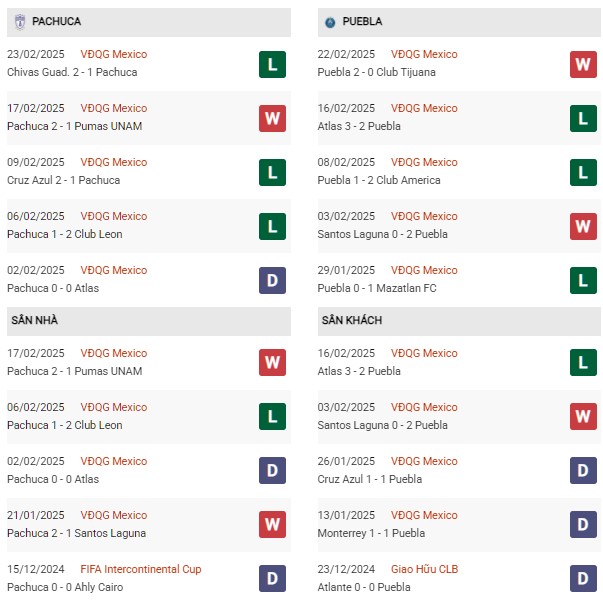Open the PACHUCA team header
Viewport: 603px width, 600px height.
pyautogui.click(x=149, y=22)
